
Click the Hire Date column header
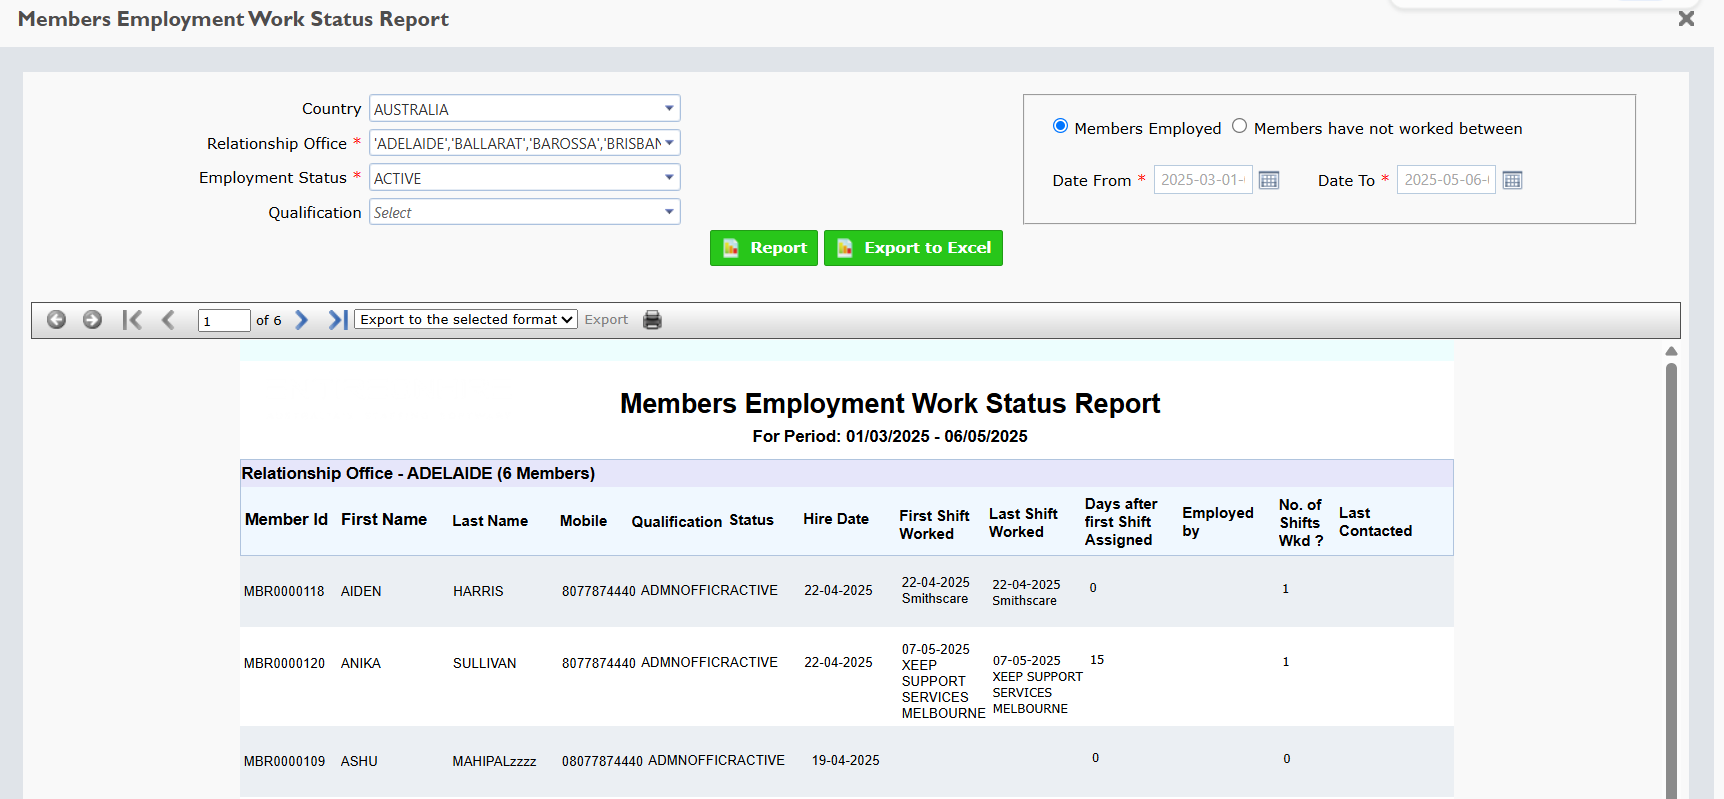tap(836, 519)
